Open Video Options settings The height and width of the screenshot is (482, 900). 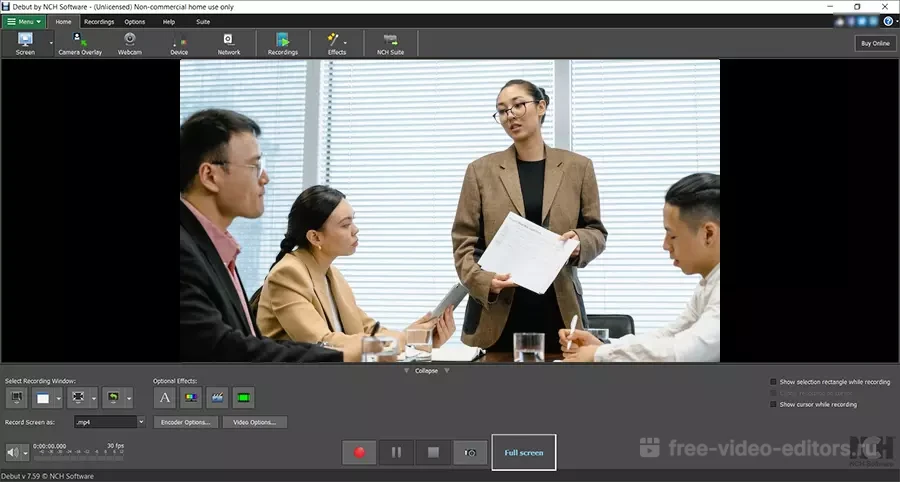pos(254,422)
